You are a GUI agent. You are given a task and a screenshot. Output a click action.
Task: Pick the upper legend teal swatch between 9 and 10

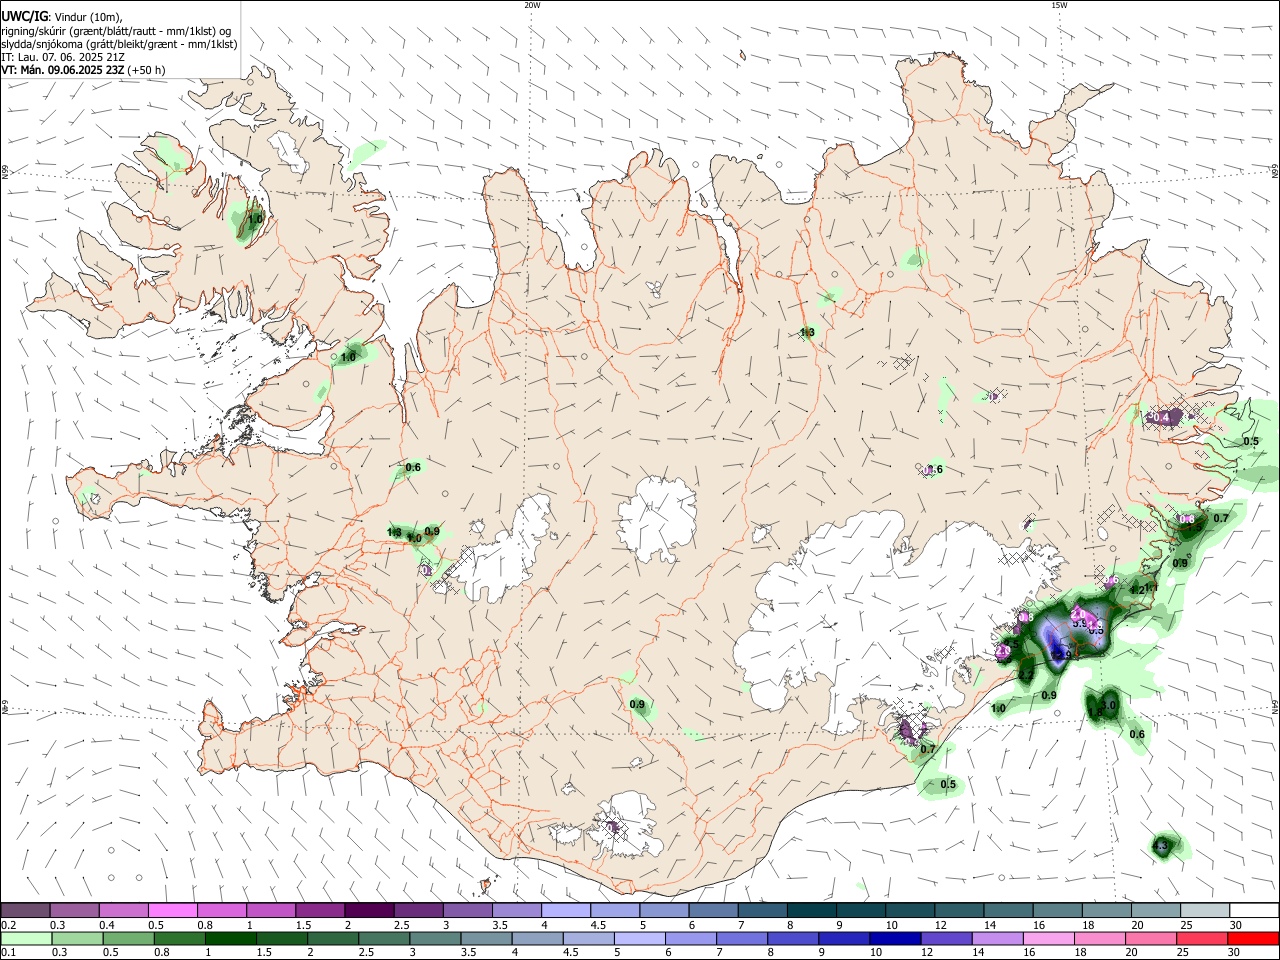tap(860, 910)
